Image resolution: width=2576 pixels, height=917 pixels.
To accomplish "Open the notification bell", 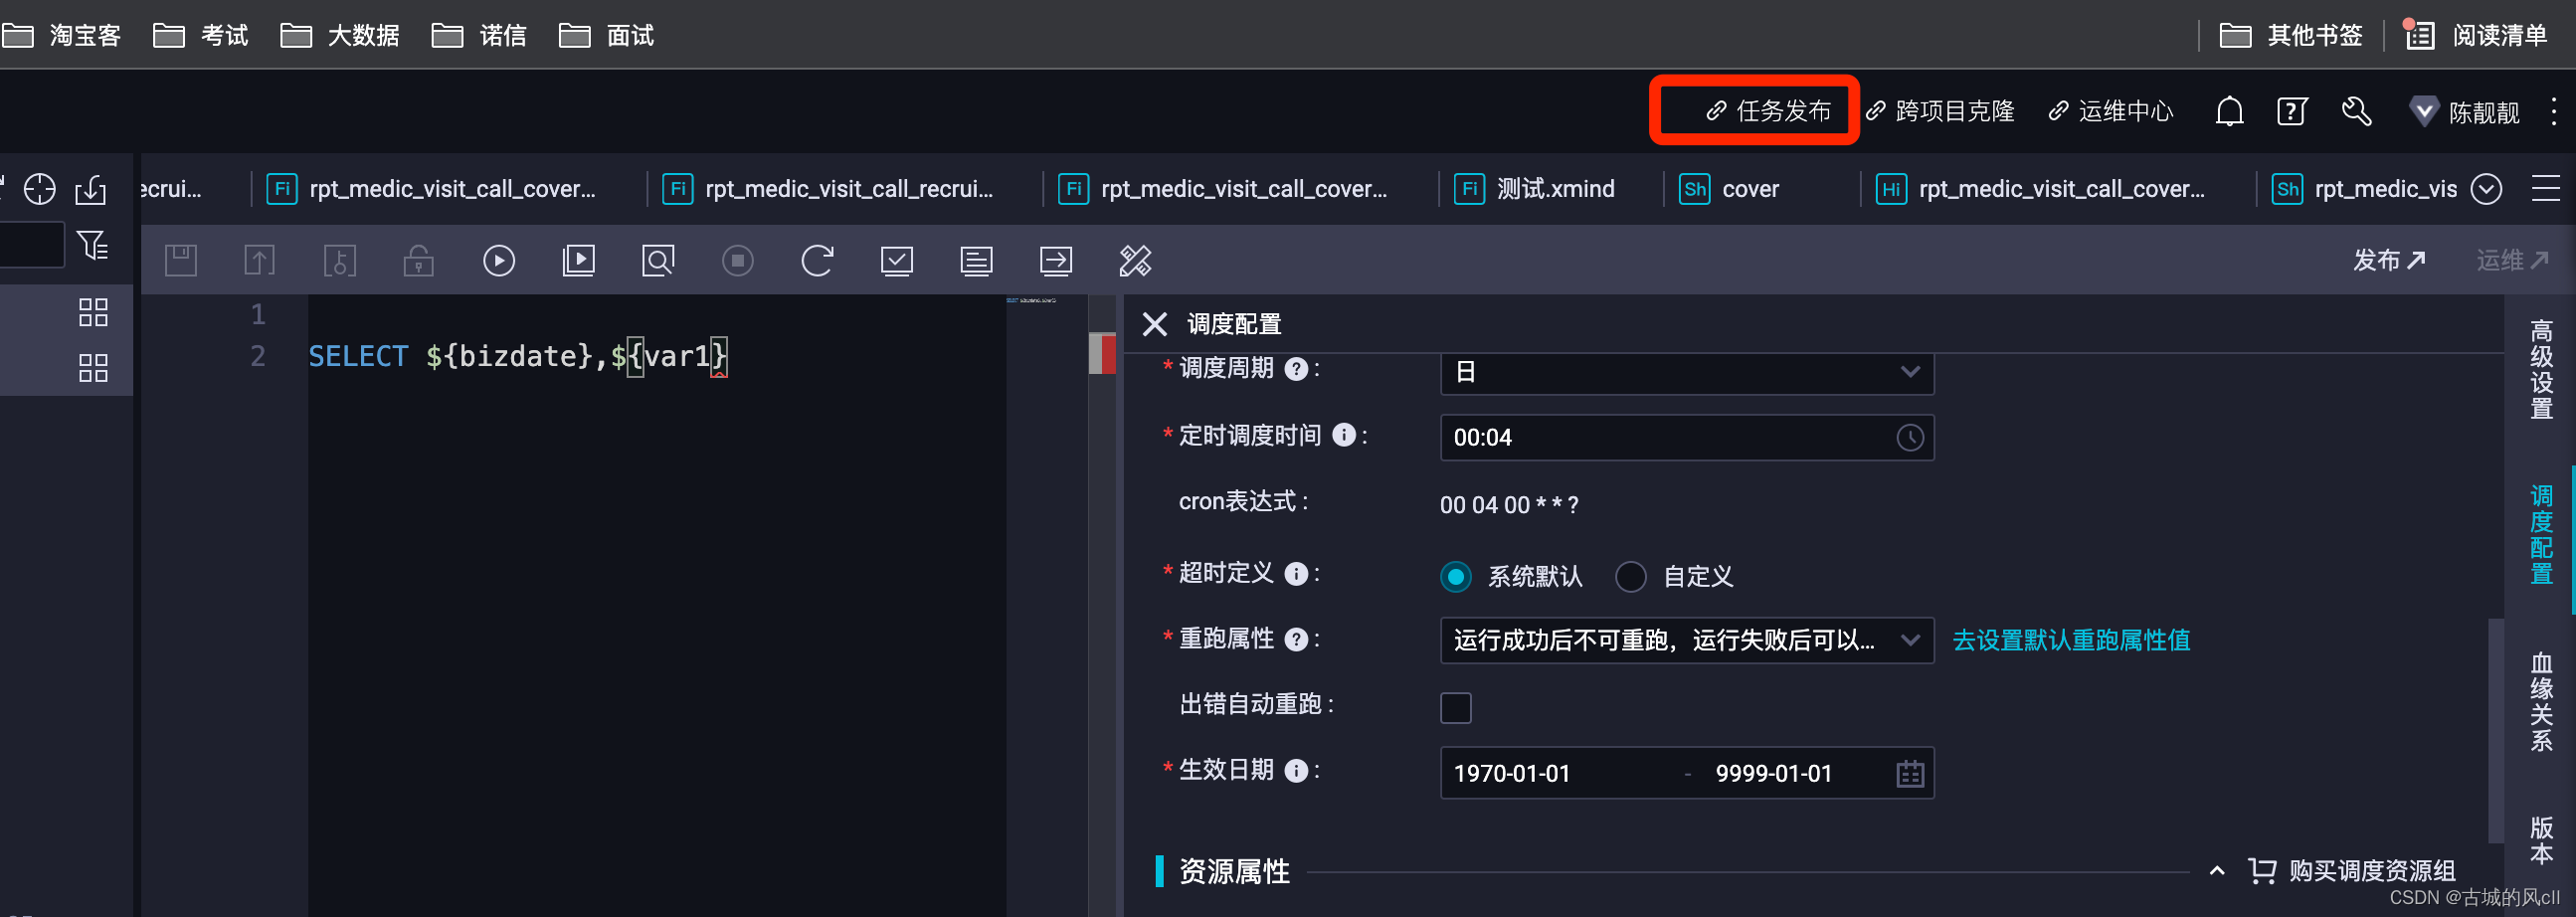I will (2229, 110).
